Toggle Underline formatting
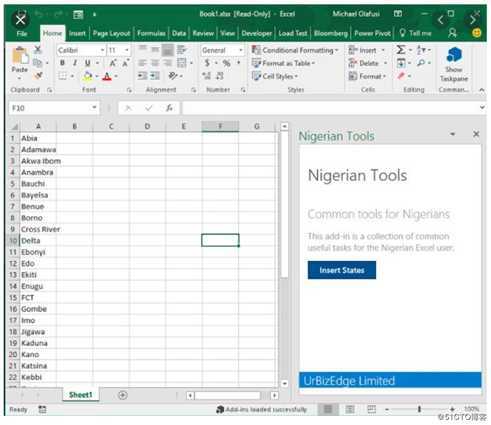This screenshot has width=491, height=425. pos(88,63)
